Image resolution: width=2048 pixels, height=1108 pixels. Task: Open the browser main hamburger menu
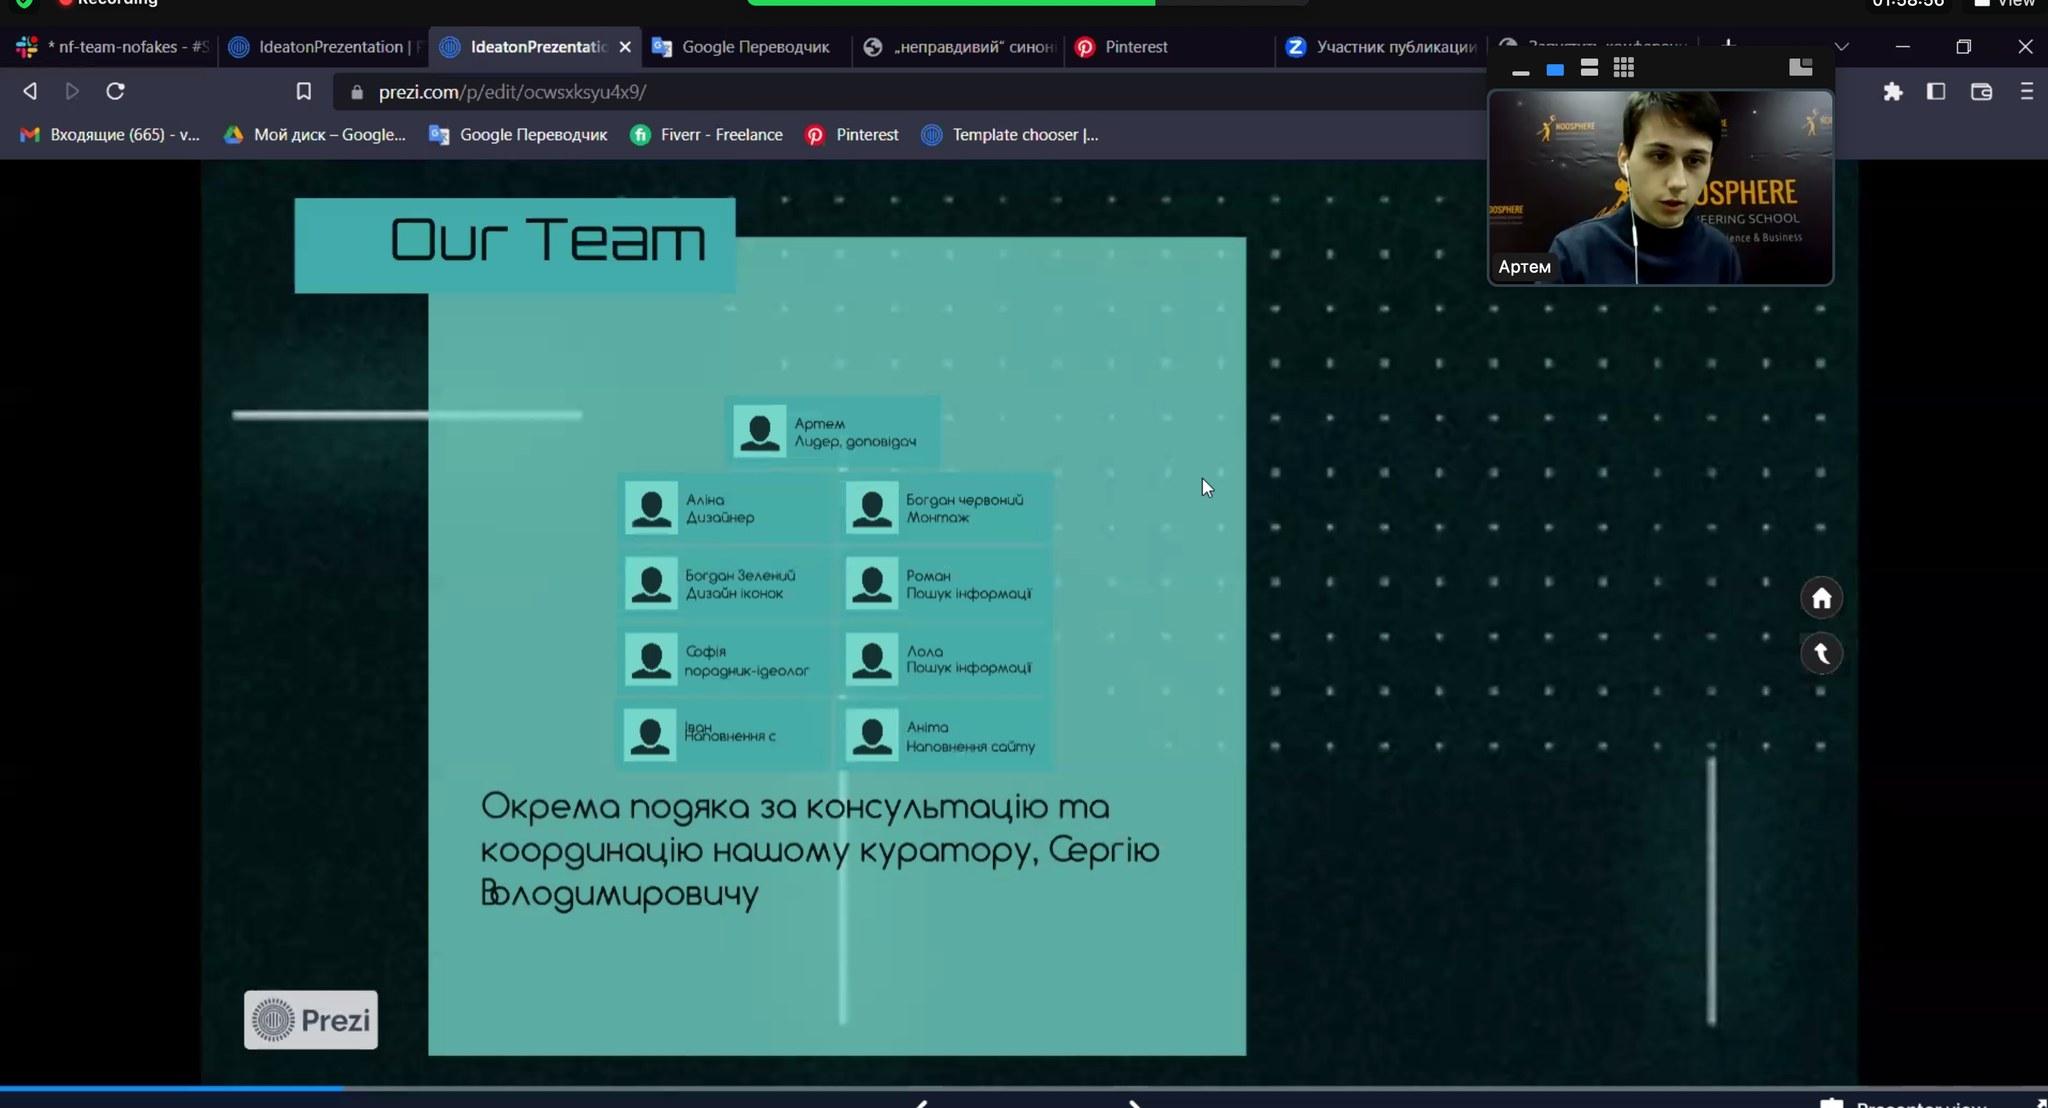pos(2026,92)
